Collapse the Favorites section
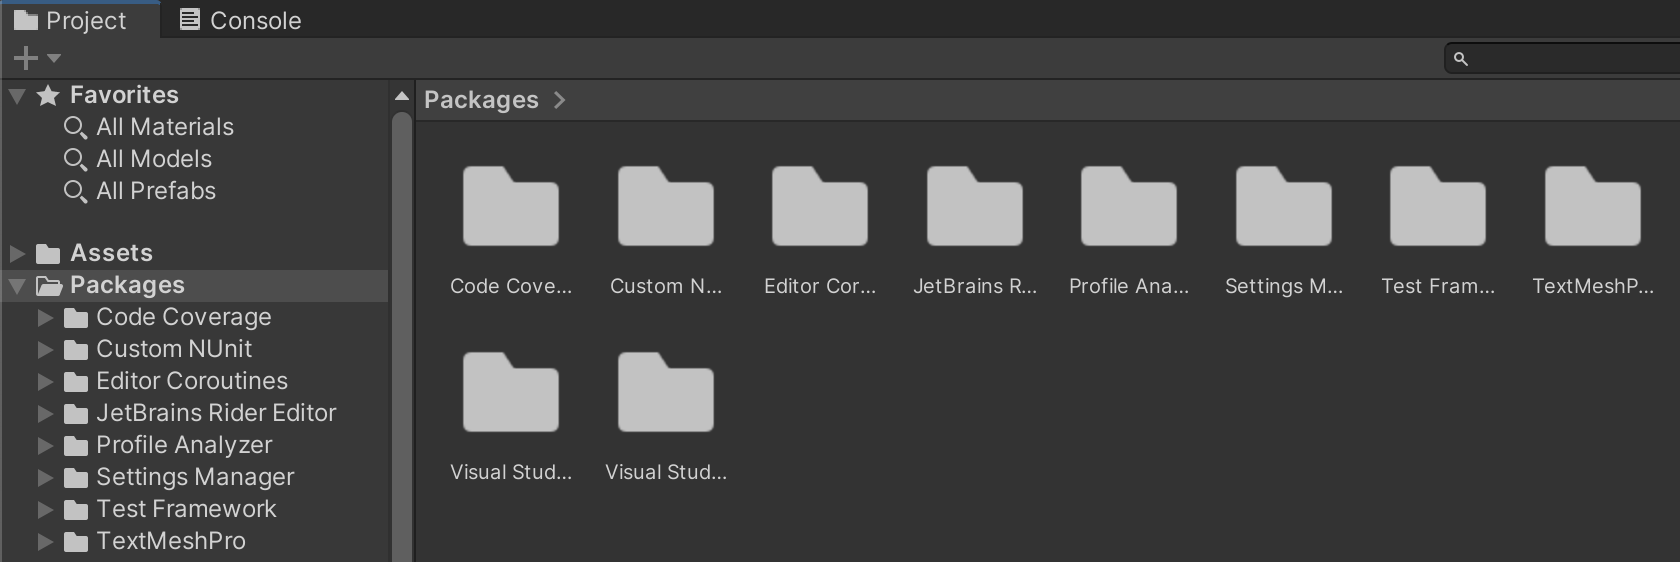Screen dimensions: 1680x562 (x=17, y=96)
